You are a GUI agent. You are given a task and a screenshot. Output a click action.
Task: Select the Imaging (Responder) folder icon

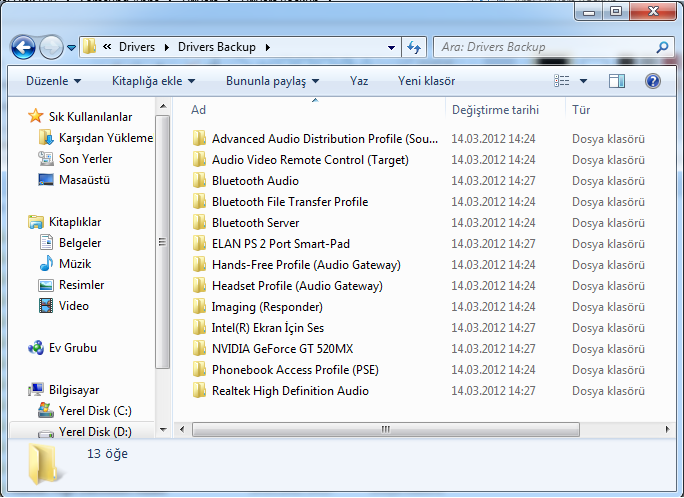coord(199,306)
